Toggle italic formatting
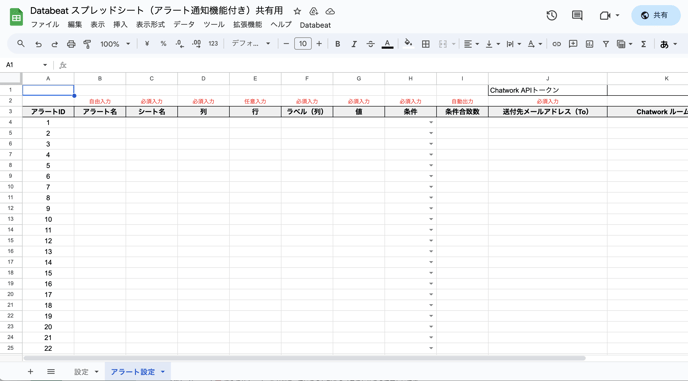 click(x=354, y=44)
